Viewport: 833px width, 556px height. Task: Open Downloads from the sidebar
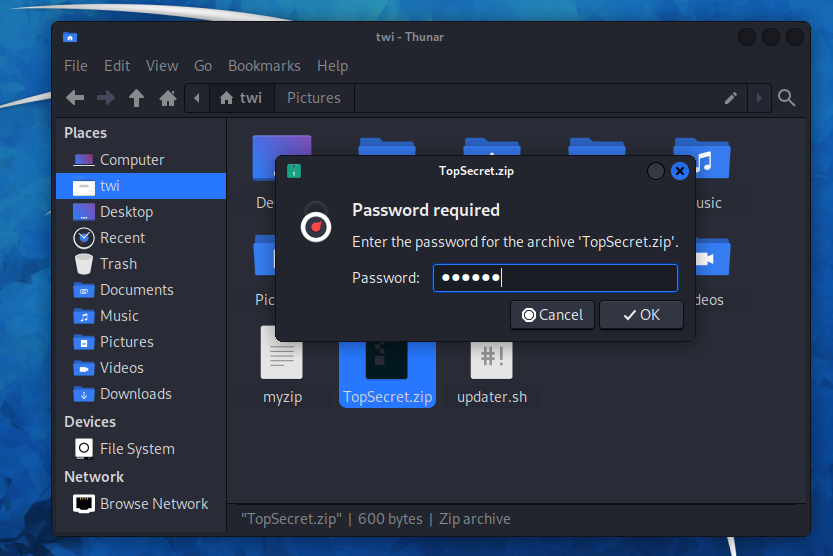[135, 394]
